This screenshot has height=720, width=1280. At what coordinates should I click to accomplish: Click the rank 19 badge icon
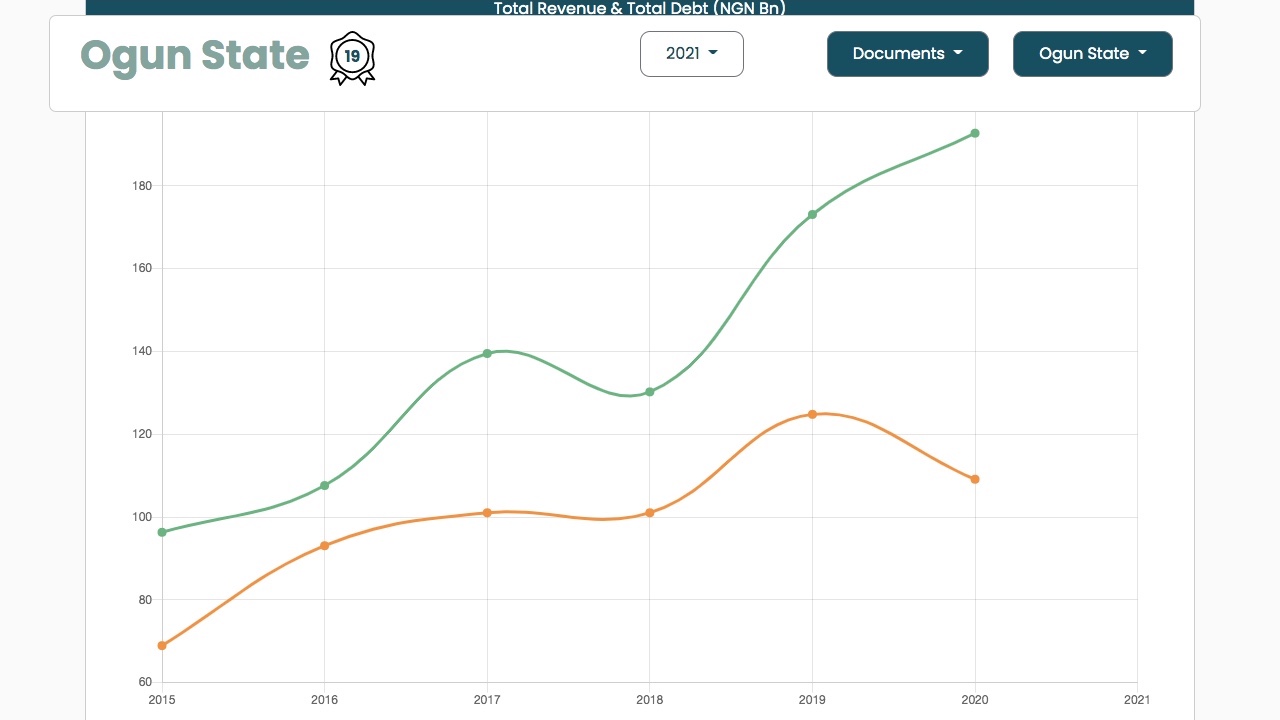coord(352,58)
